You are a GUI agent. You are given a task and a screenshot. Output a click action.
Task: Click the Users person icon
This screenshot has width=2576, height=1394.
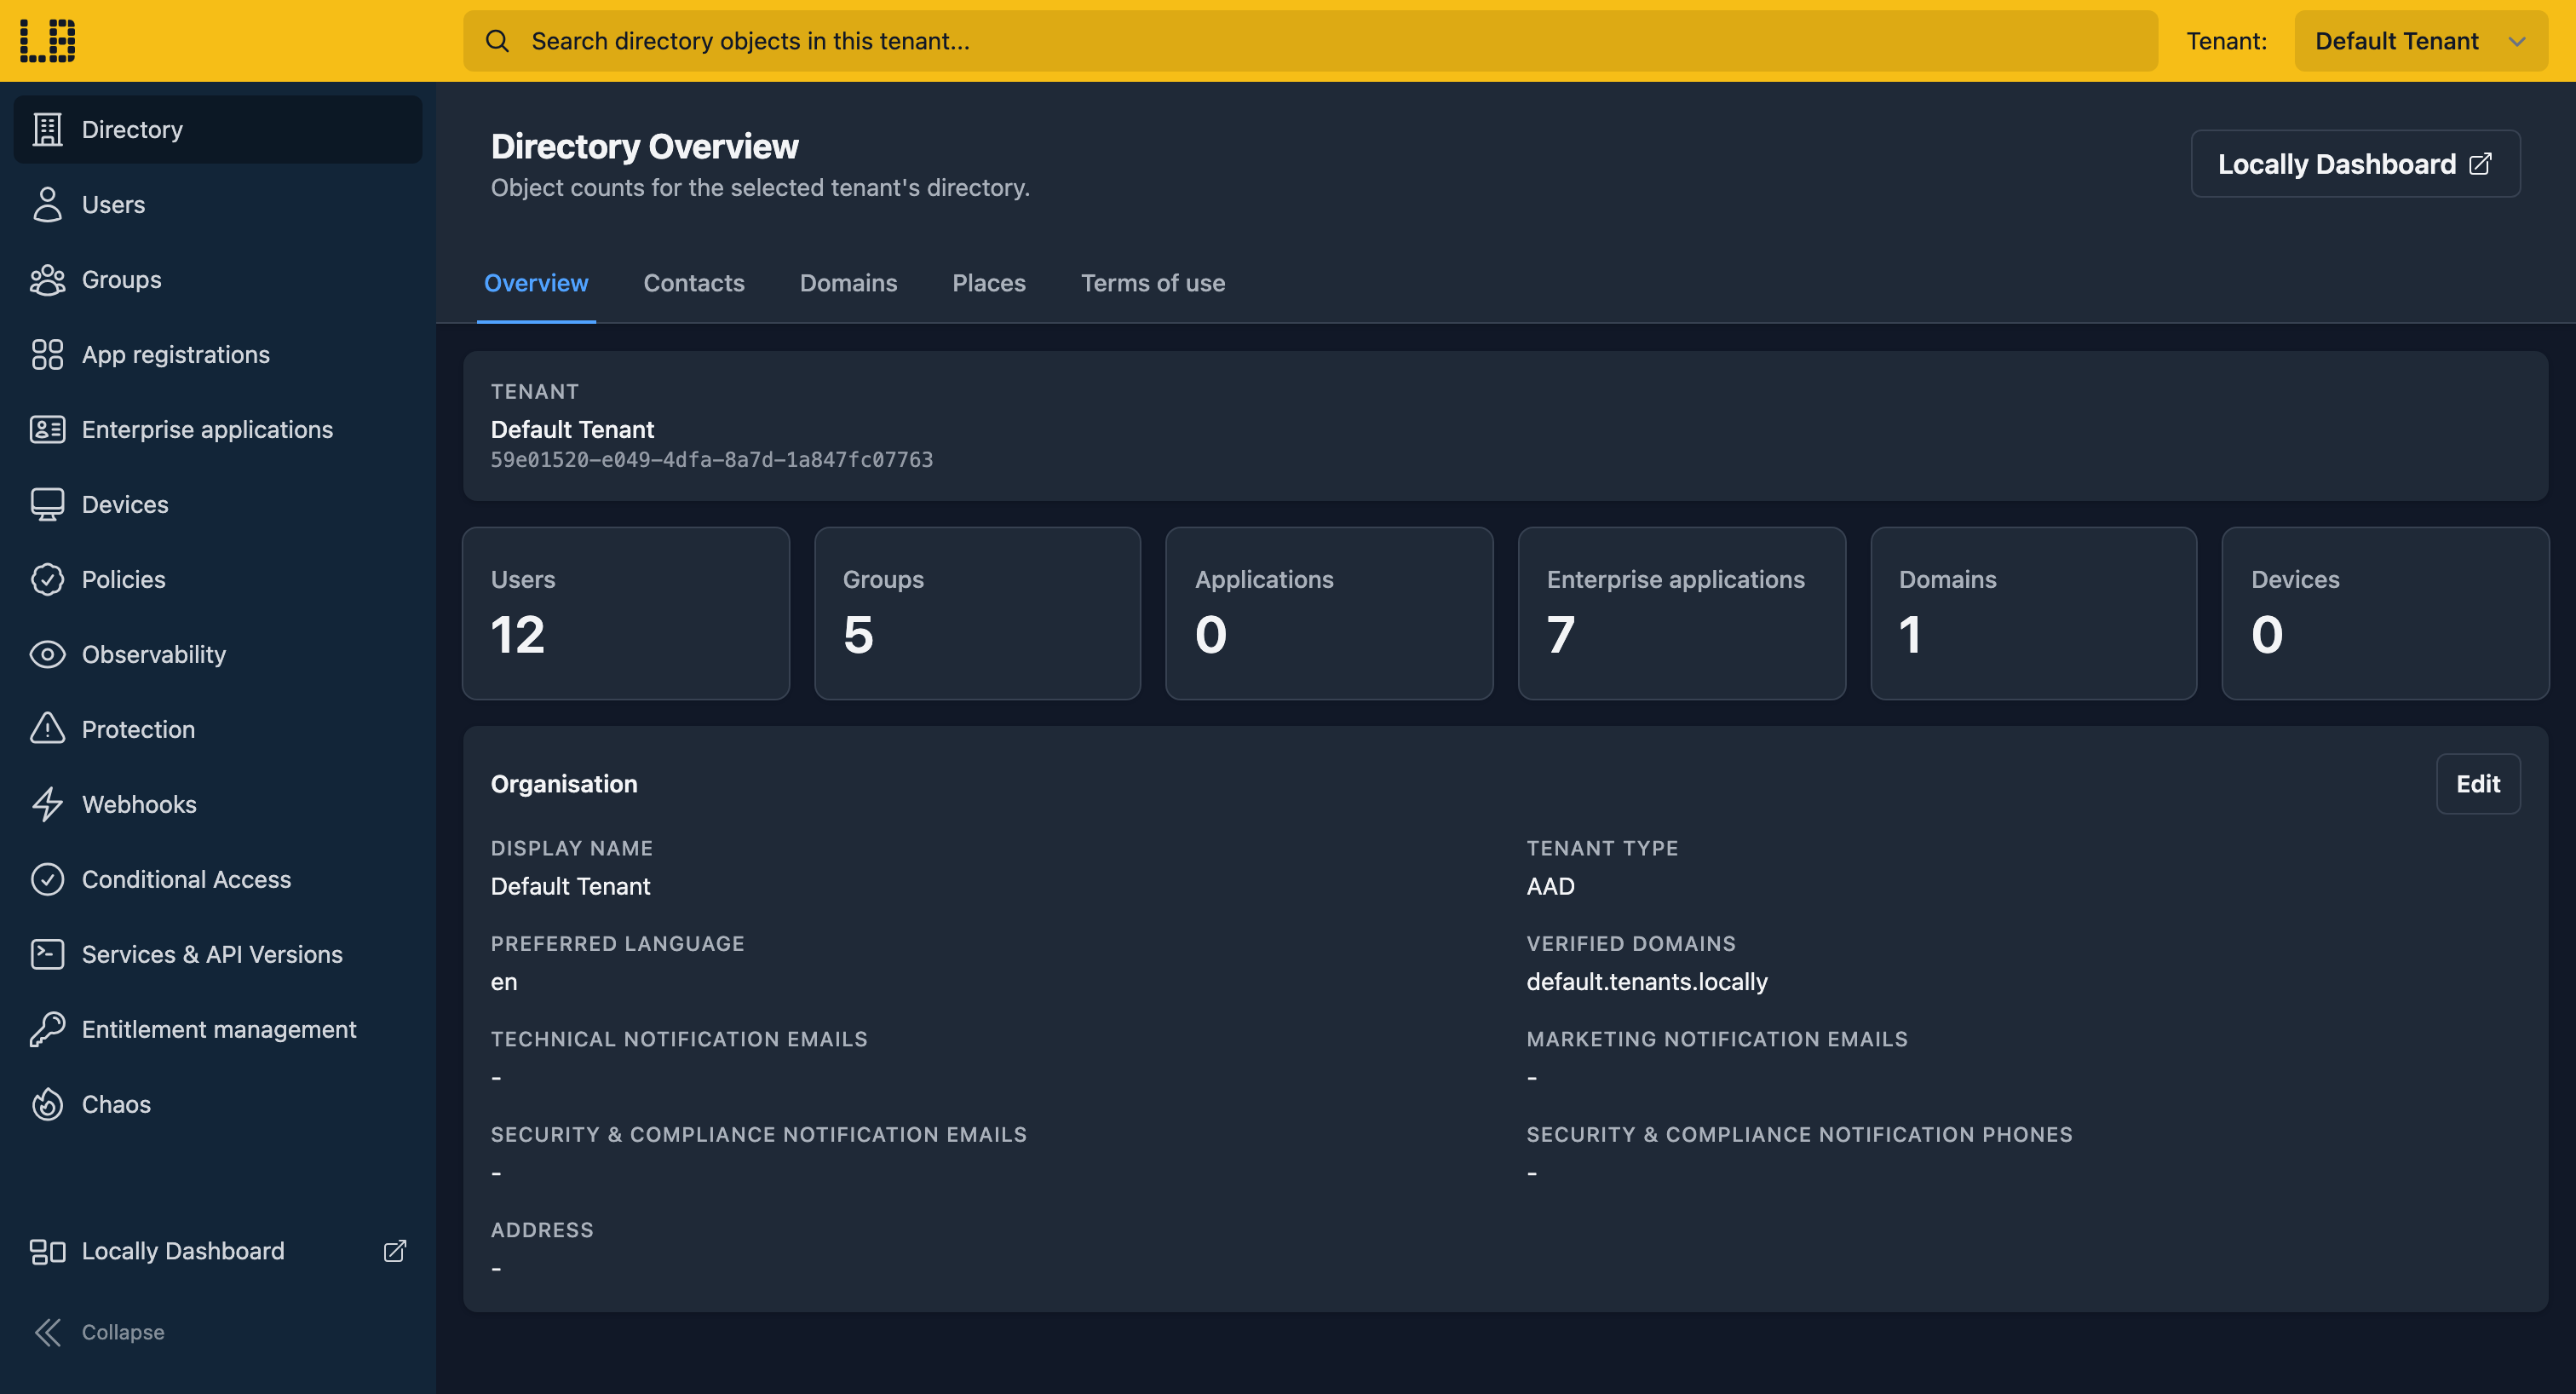[x=47, y=205]
